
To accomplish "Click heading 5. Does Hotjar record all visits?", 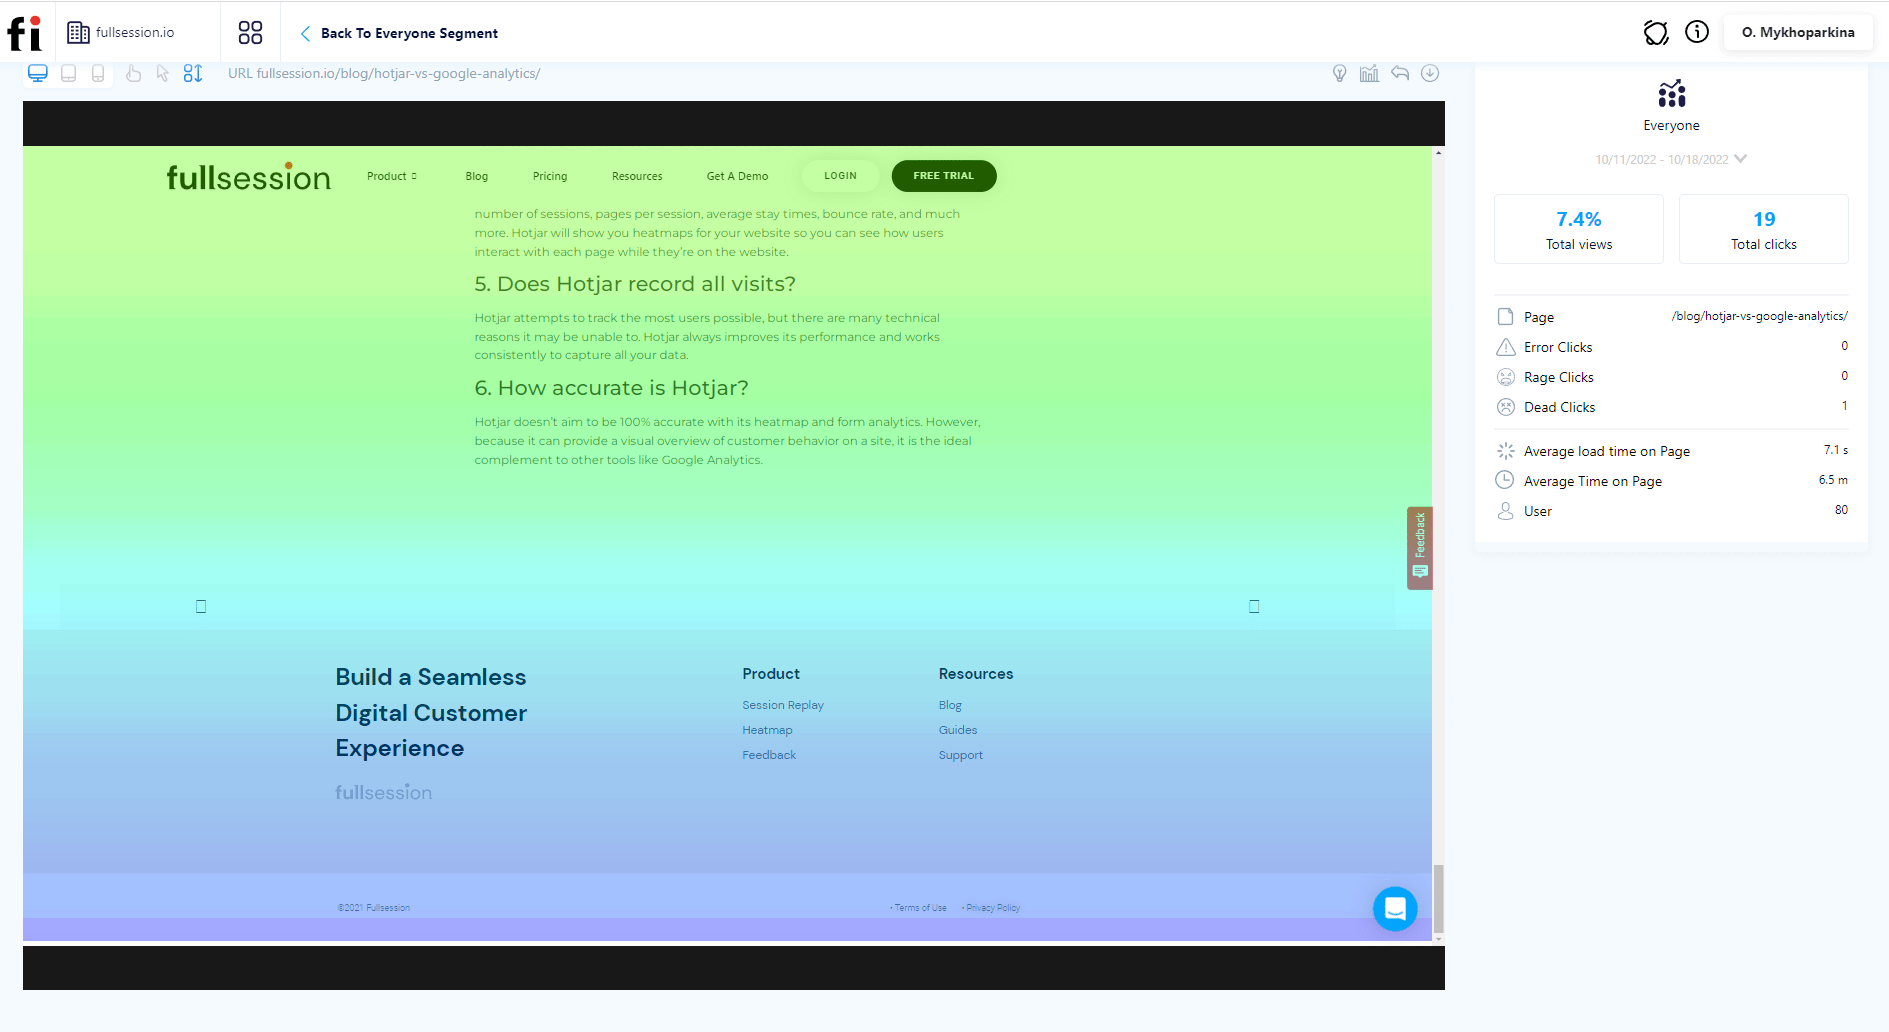I will click(635, 284).
